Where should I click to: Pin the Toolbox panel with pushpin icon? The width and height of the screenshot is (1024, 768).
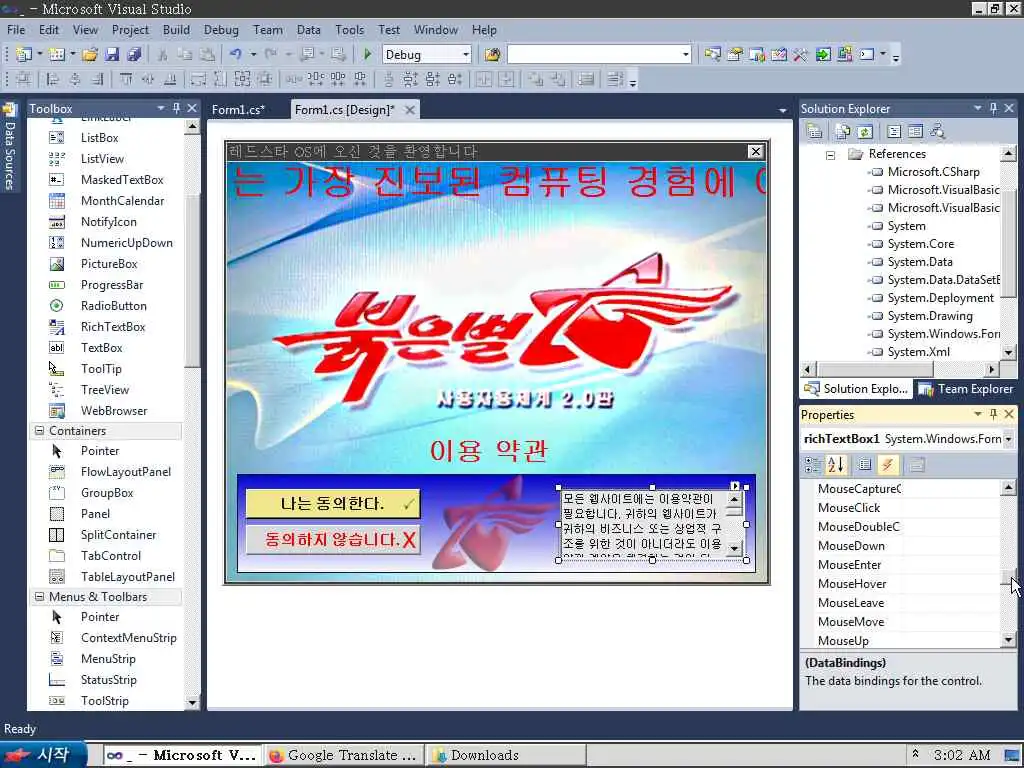coord(176,108)
